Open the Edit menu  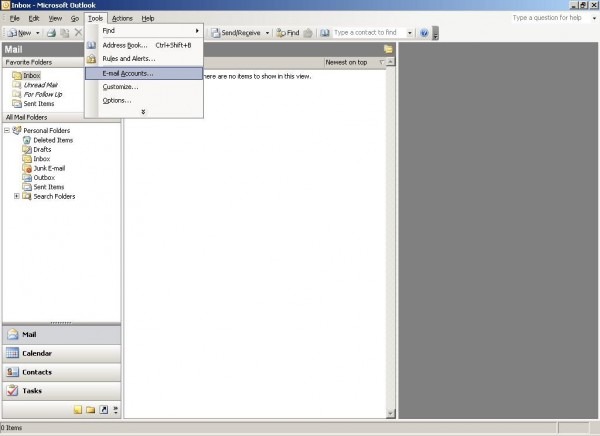coord(34,18)
